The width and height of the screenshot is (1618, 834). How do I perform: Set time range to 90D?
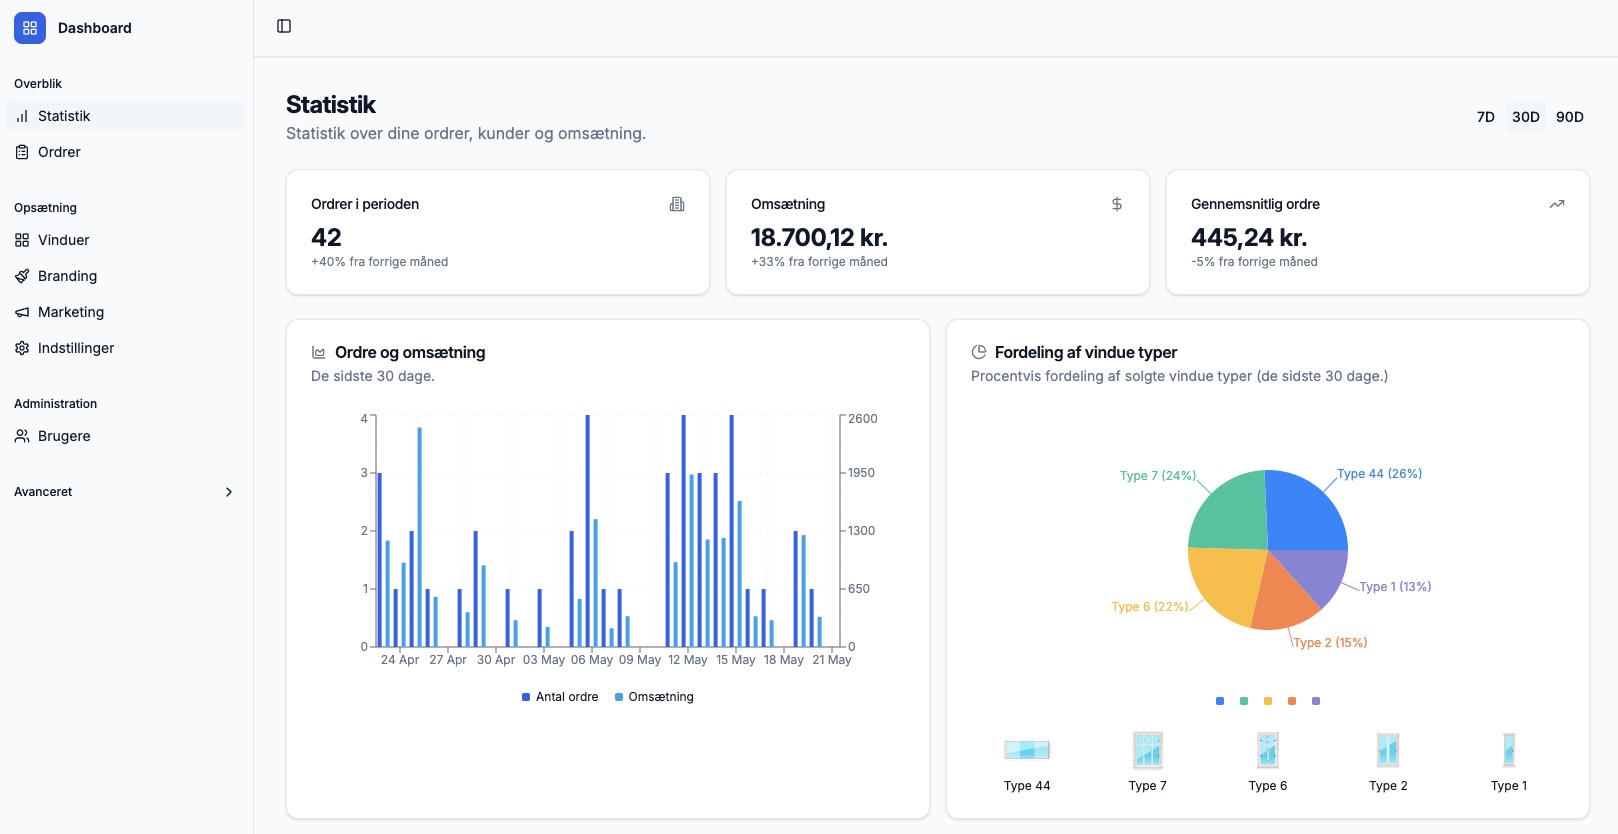[x=1569, y=117]
